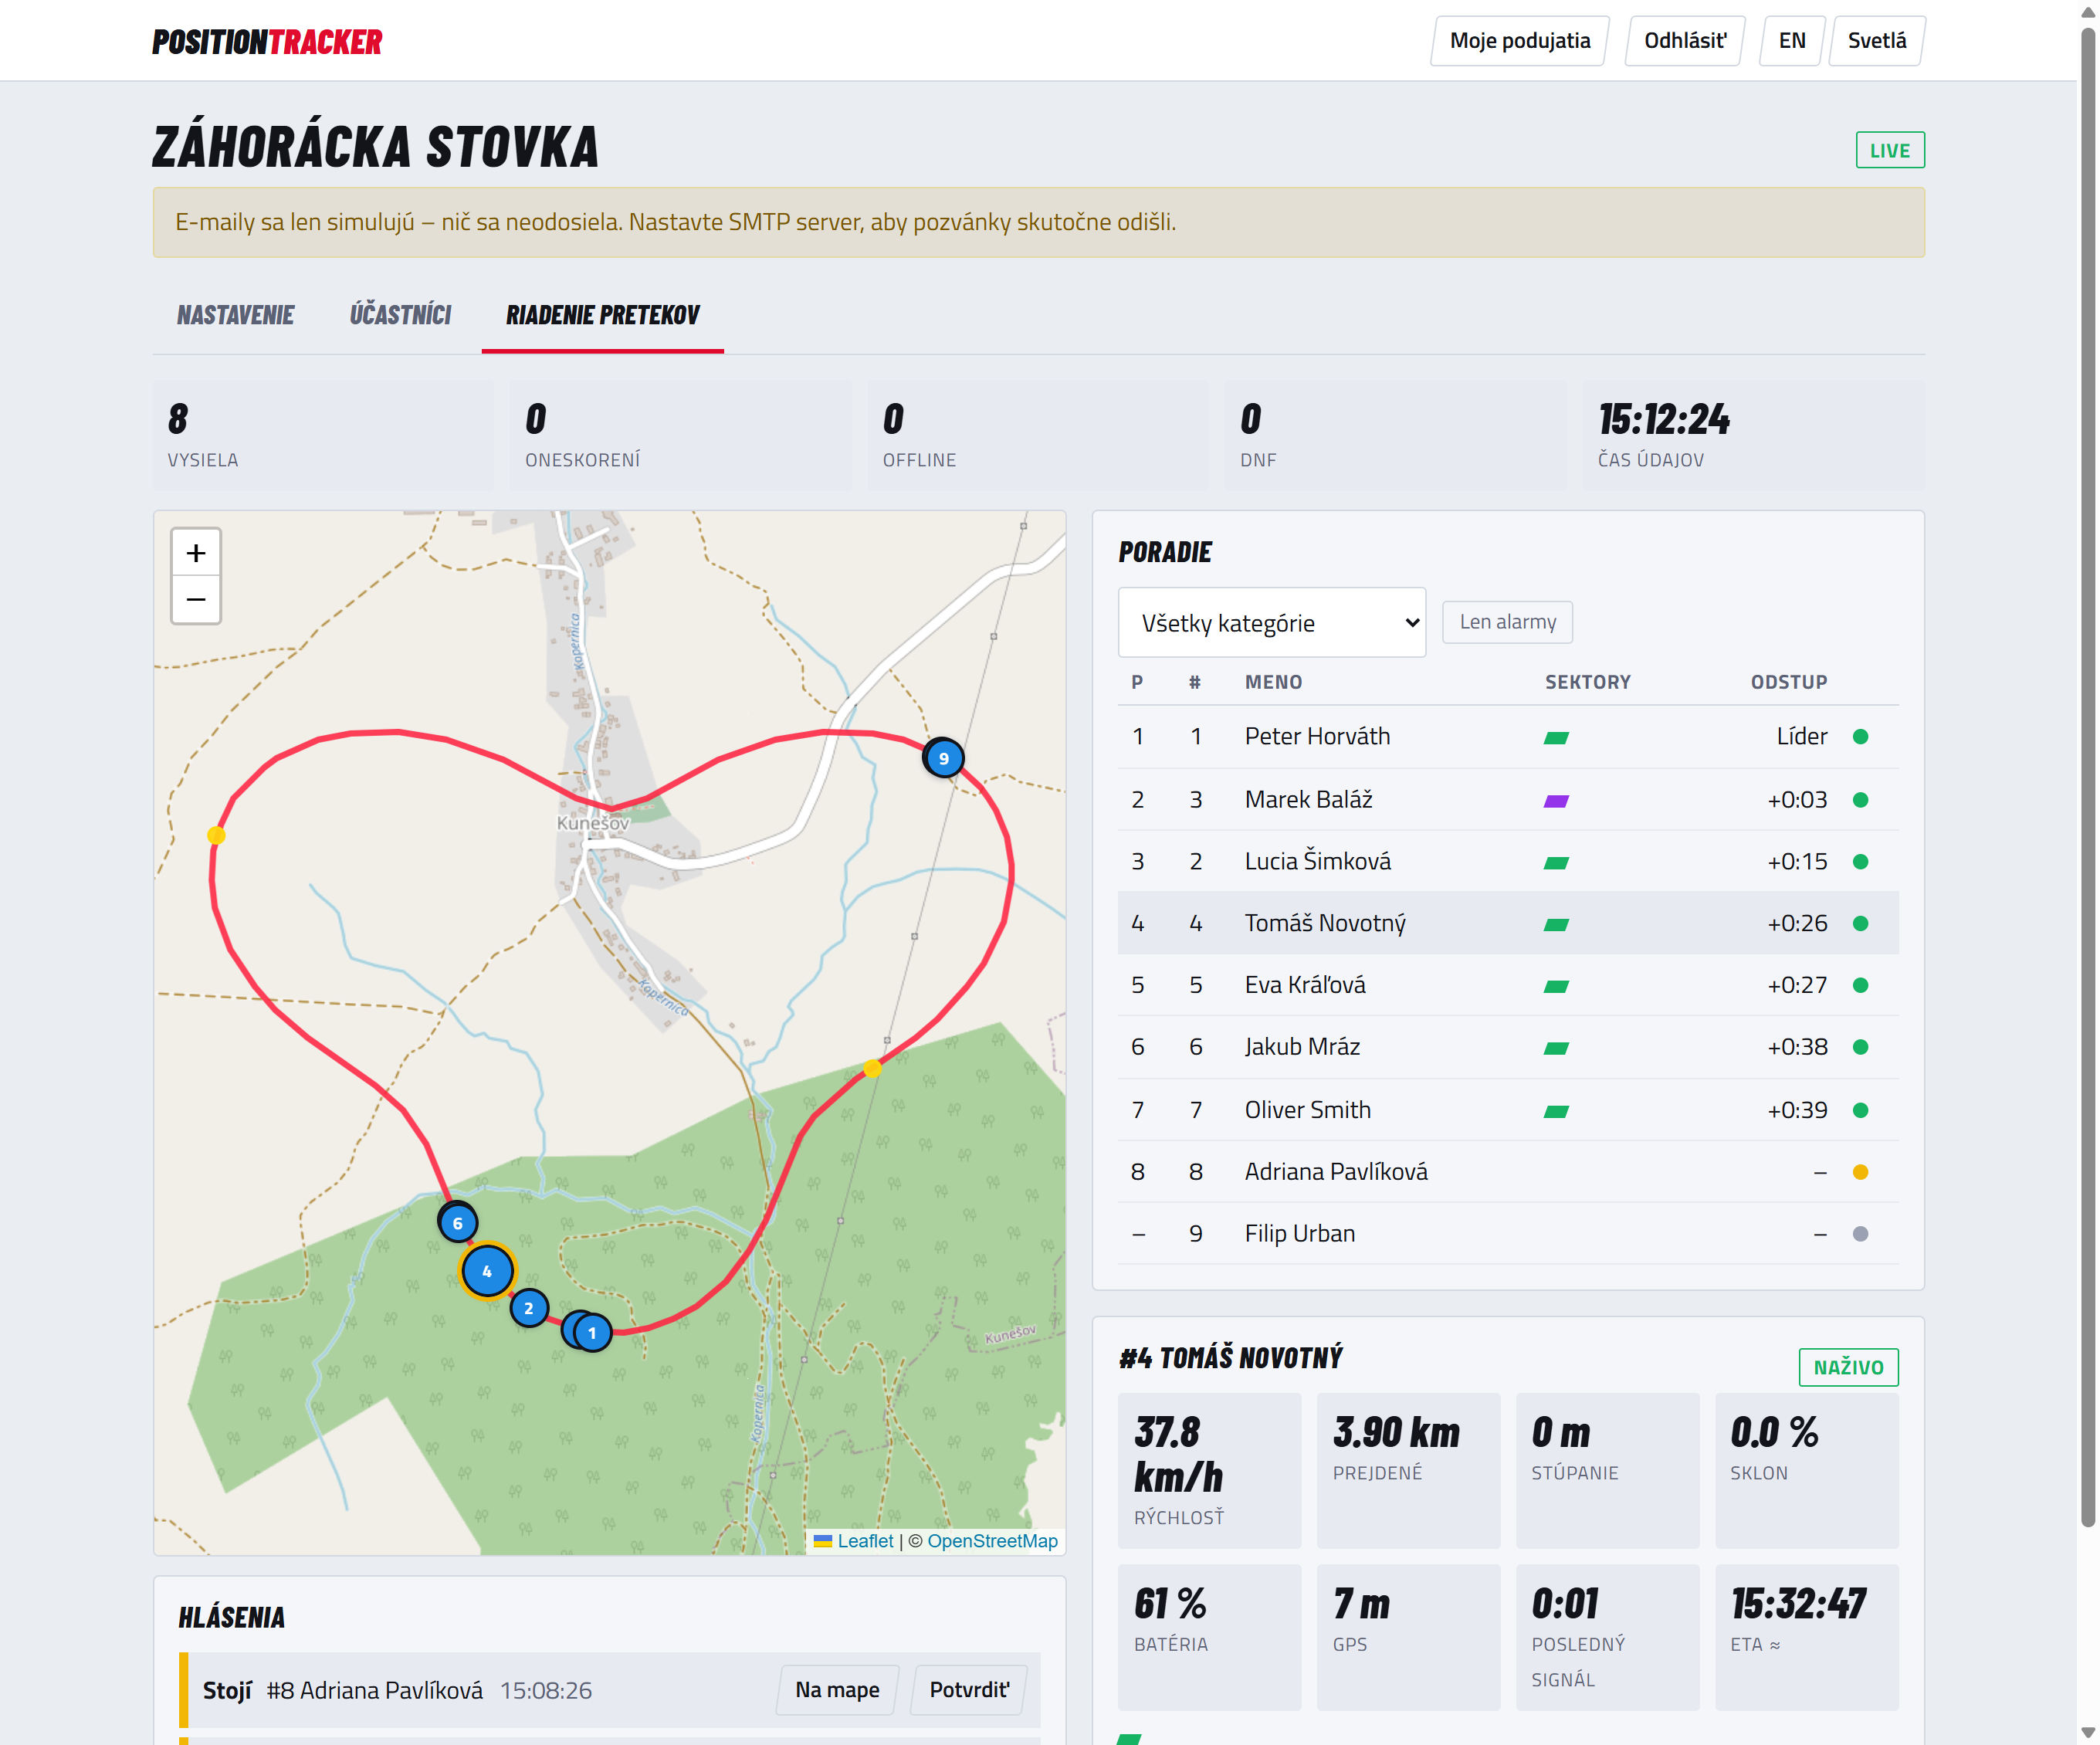Open the Všetky kategórie dropdown

[x=1271, y=622]
